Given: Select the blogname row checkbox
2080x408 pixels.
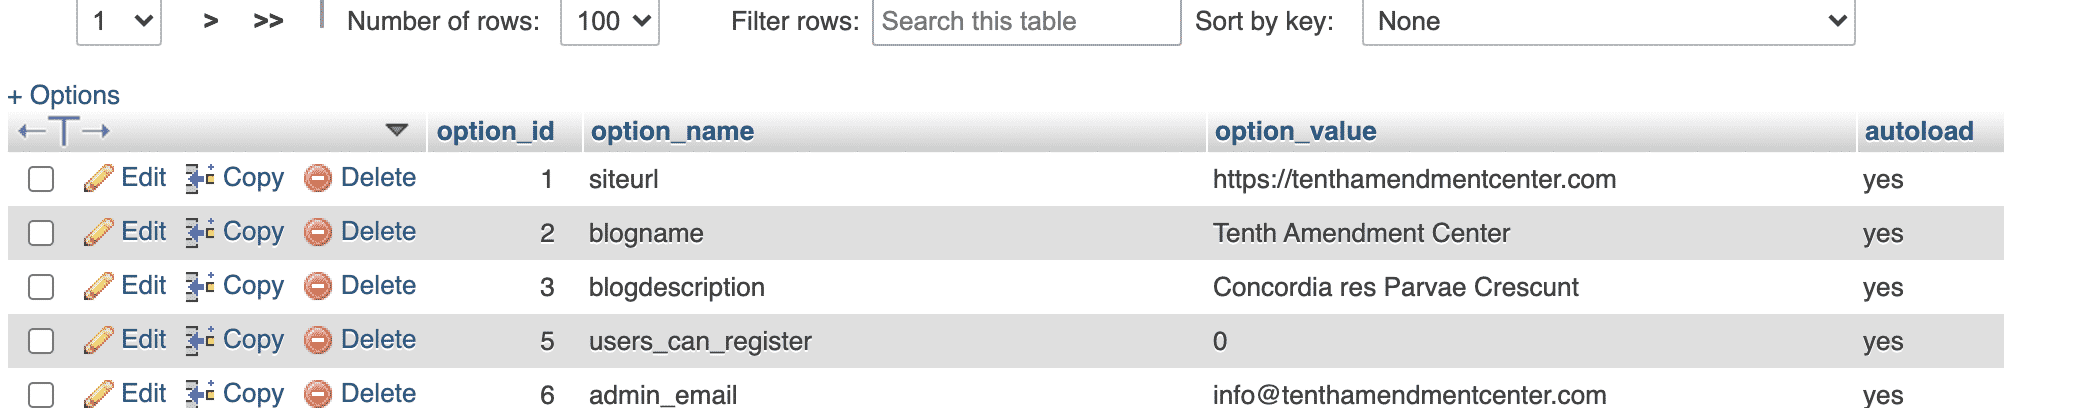Looking at the screenshot, I should pos(41,233).
